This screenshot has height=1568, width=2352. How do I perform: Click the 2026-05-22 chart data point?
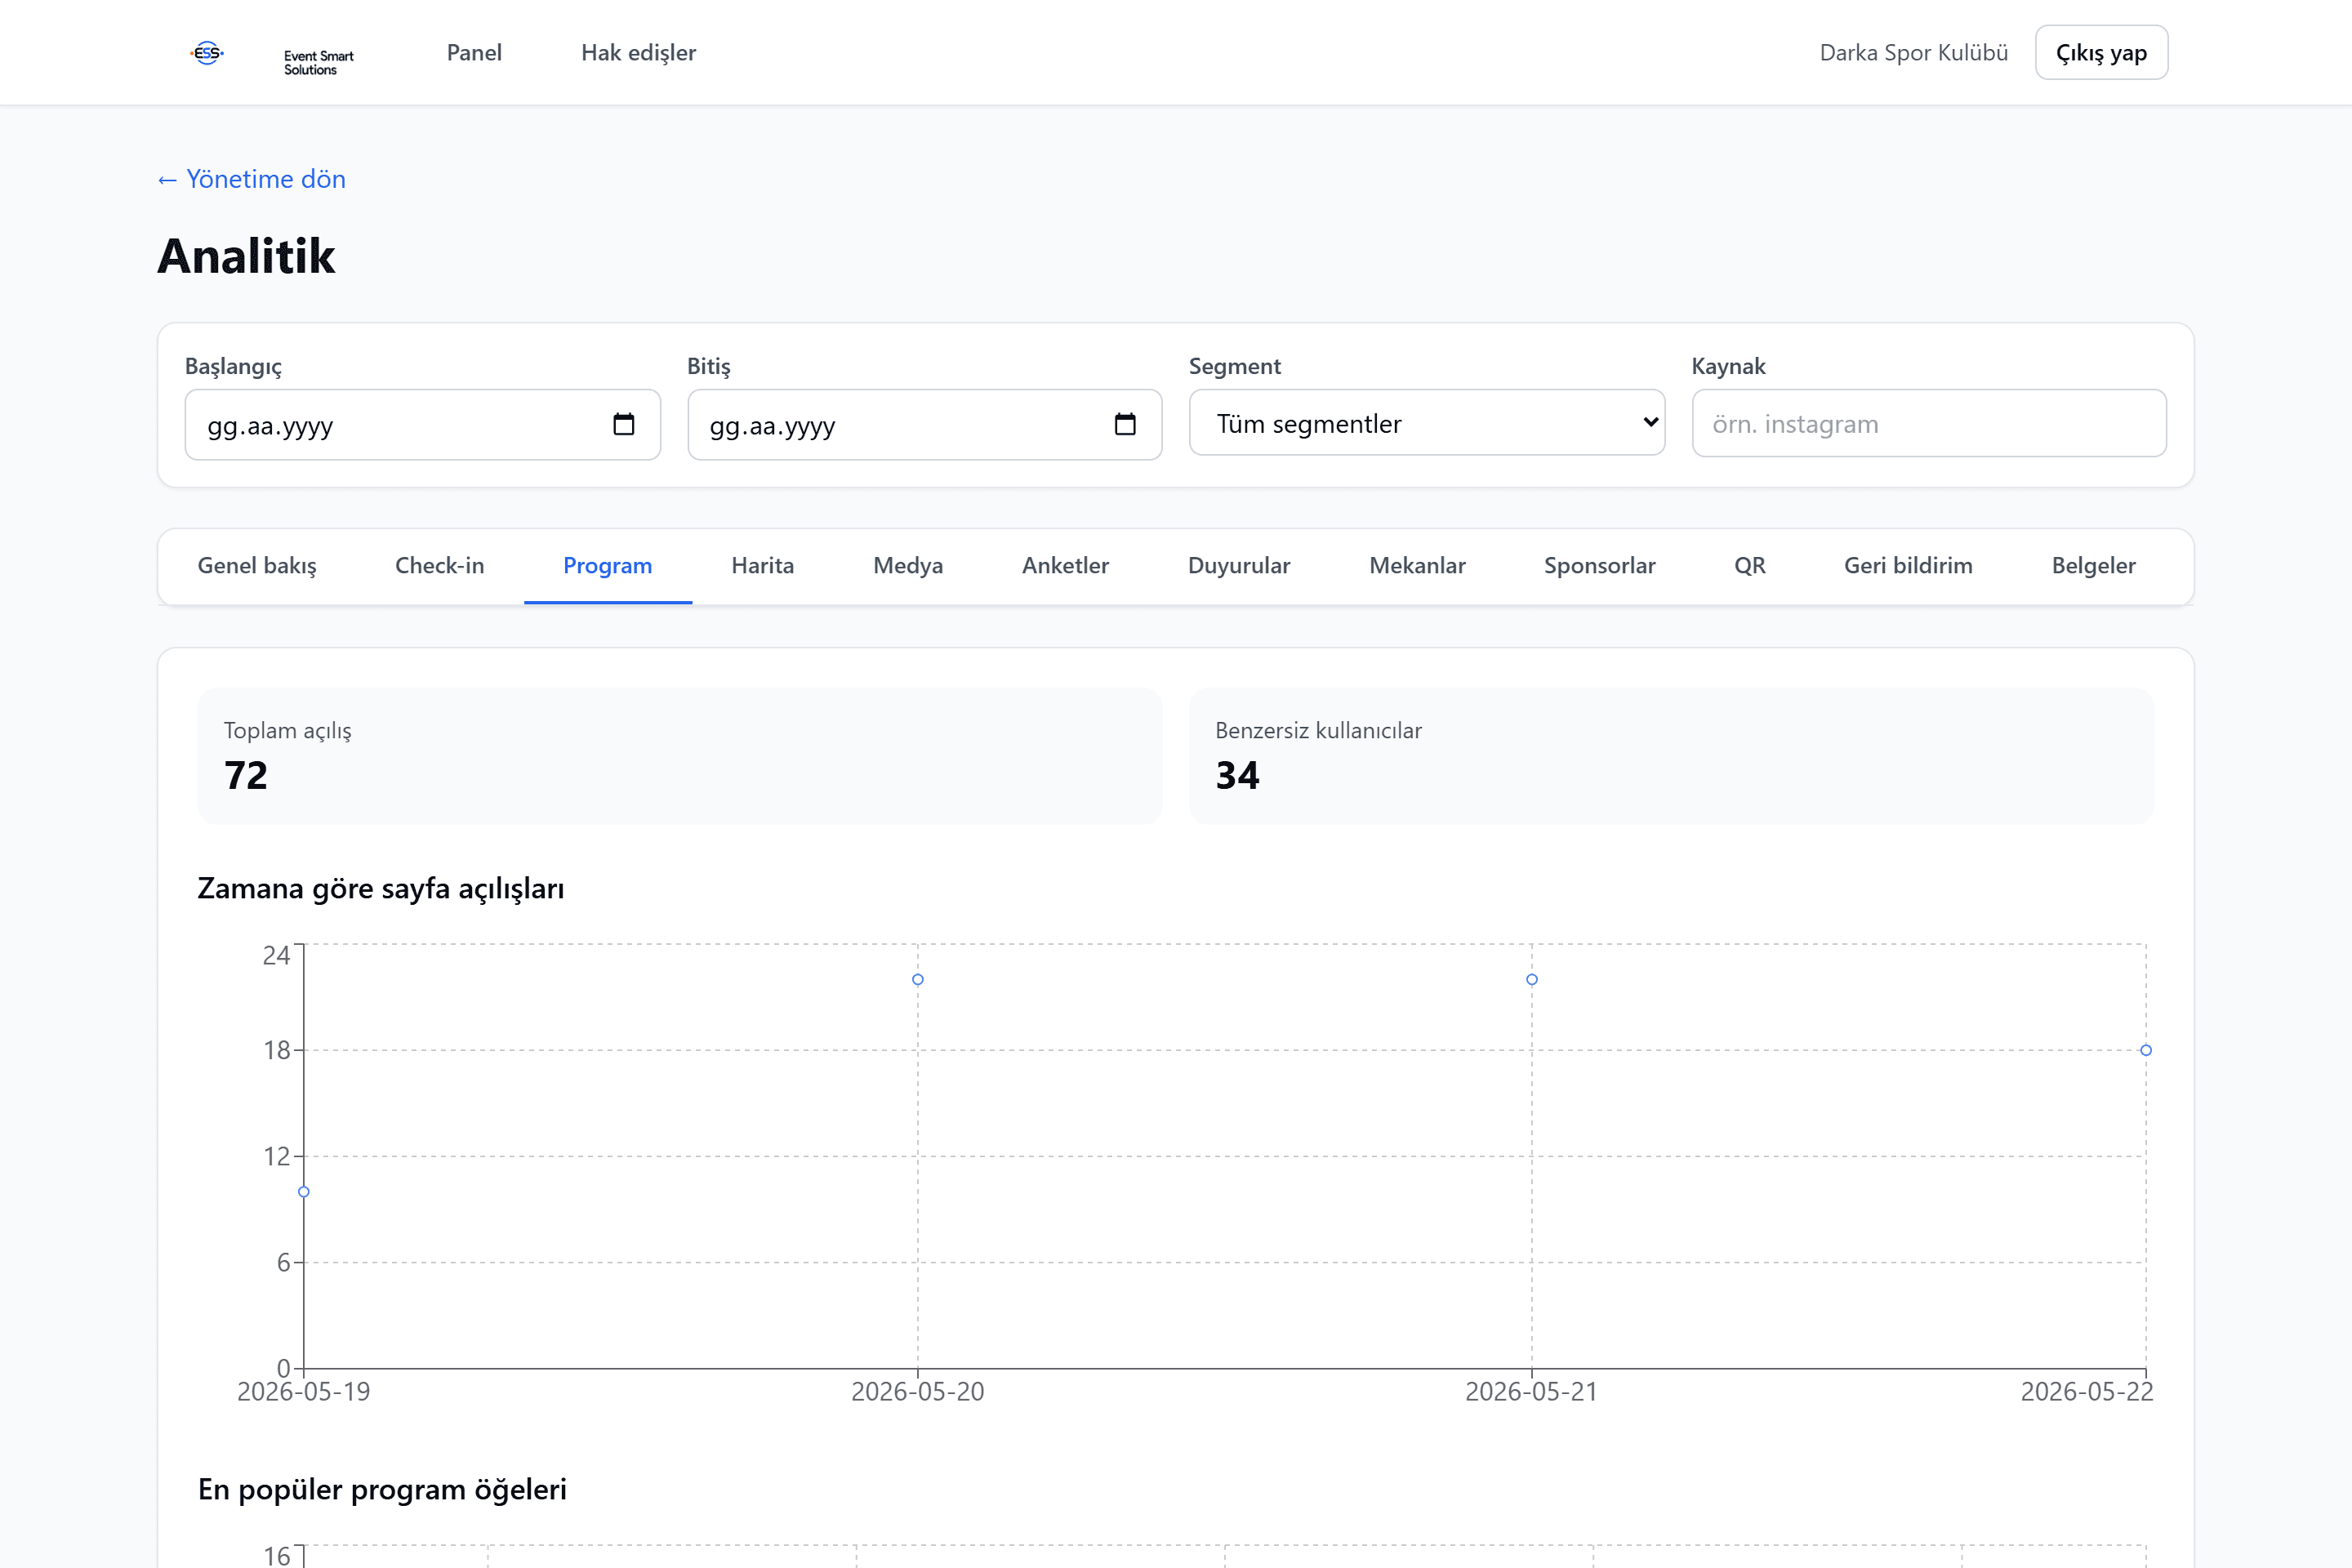pyautogui.click(x=2146, y=1050)
